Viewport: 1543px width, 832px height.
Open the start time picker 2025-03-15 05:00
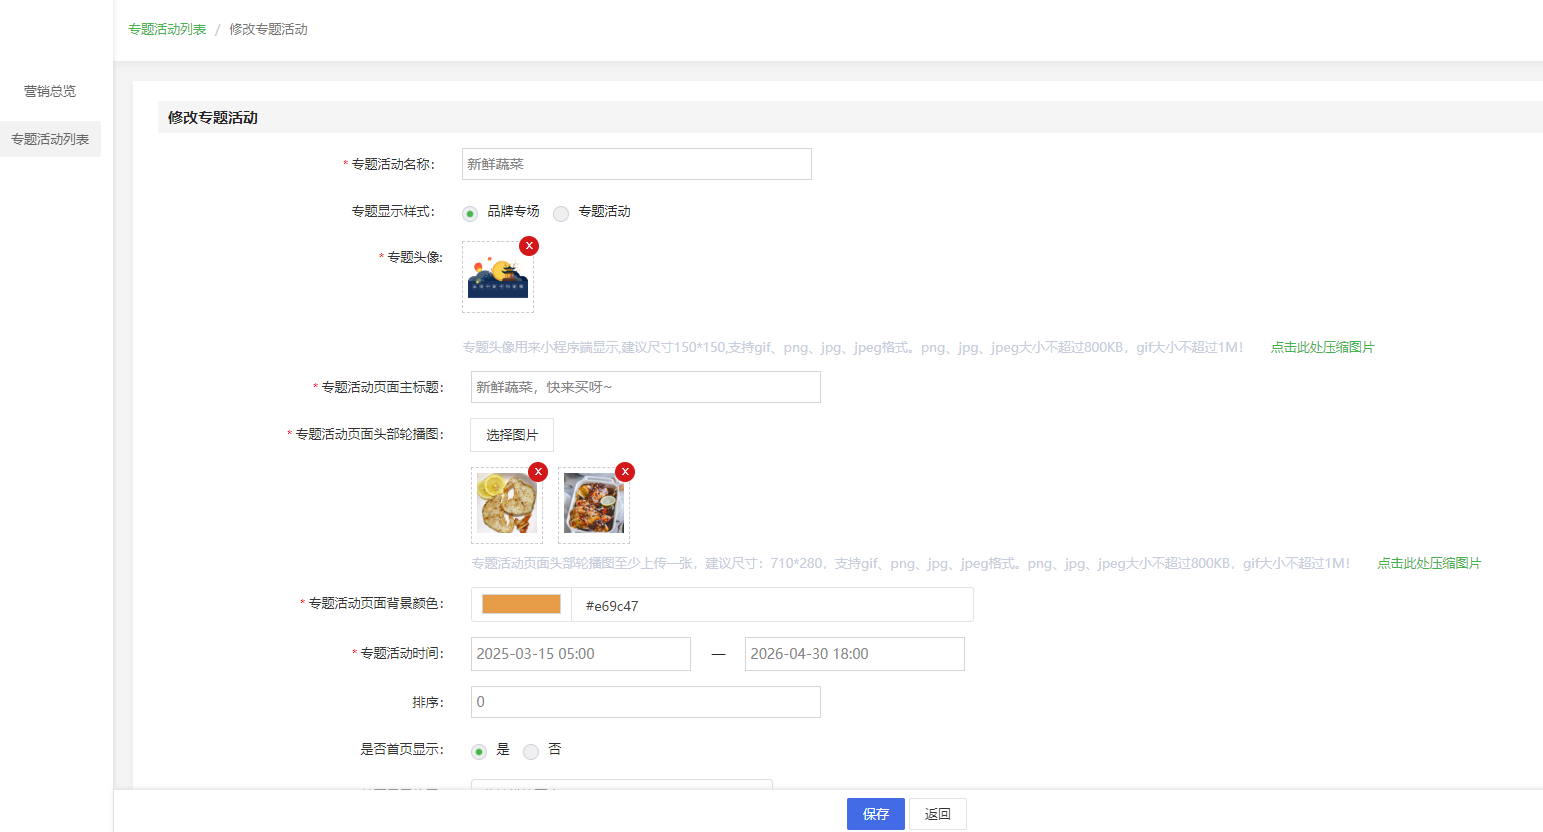[x=580, y=654]
